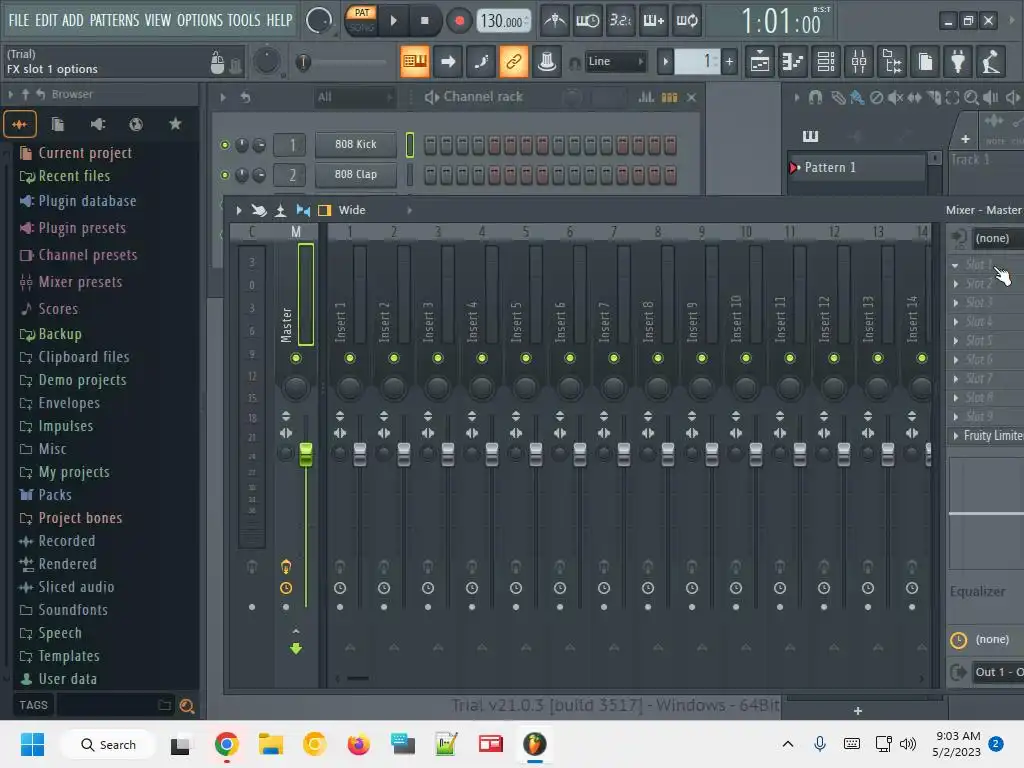Mute the 808 Clap channel
The image size is (1024, 768).
point(225,175)
